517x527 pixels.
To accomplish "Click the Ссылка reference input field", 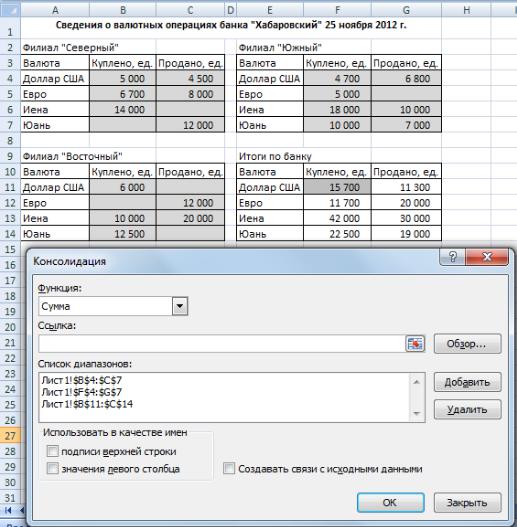I will point(222,343).
